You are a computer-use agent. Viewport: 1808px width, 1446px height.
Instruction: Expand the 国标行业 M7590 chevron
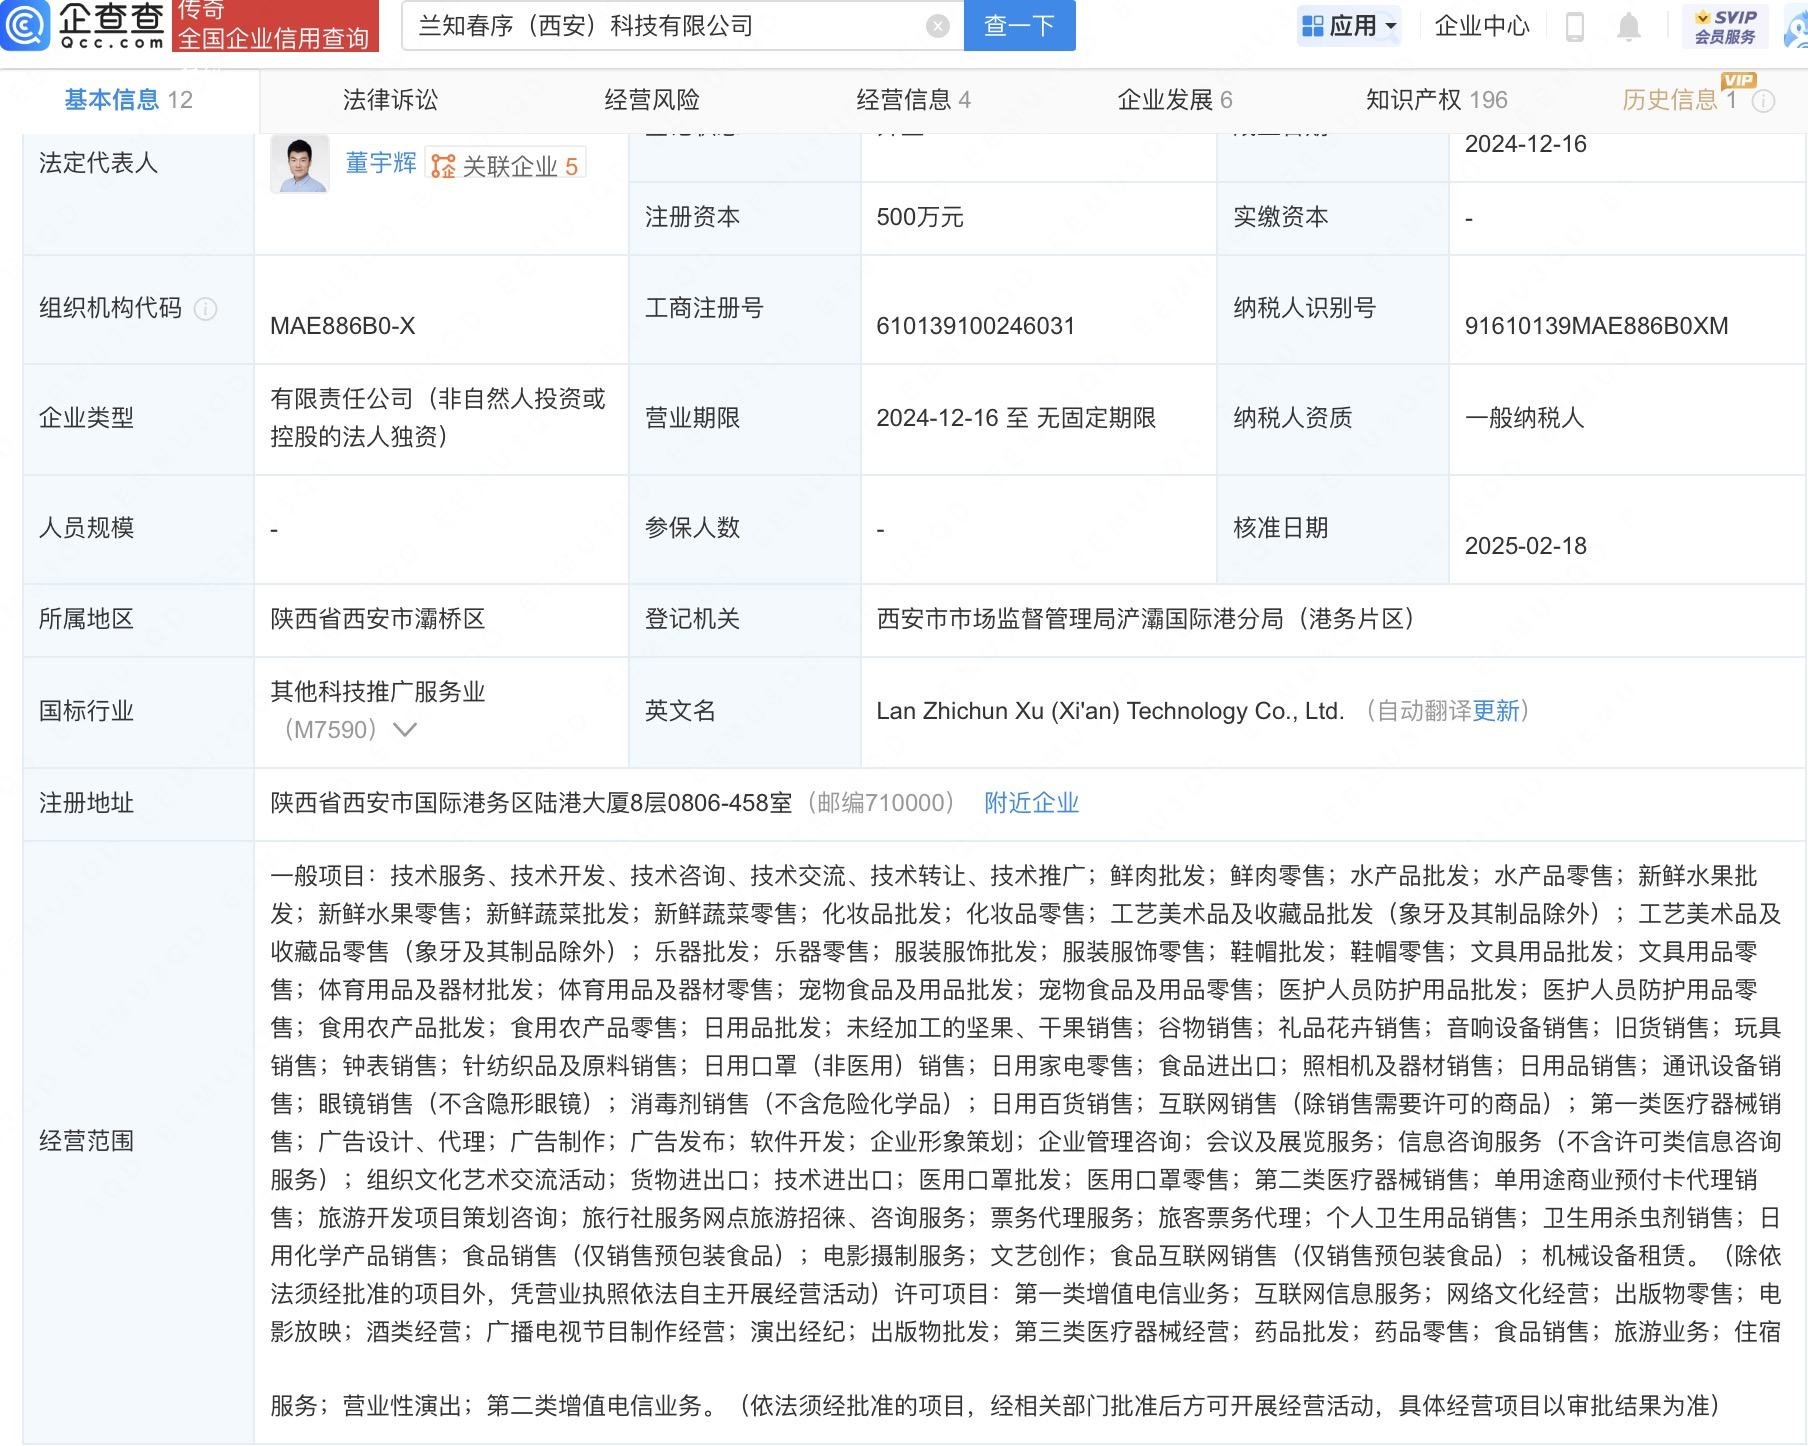tap(405, 730)
